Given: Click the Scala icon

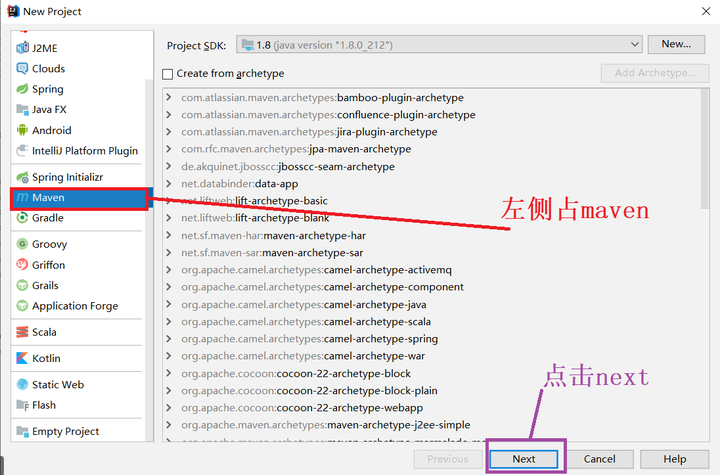Looking at the screenshot, I should point(22,332).
